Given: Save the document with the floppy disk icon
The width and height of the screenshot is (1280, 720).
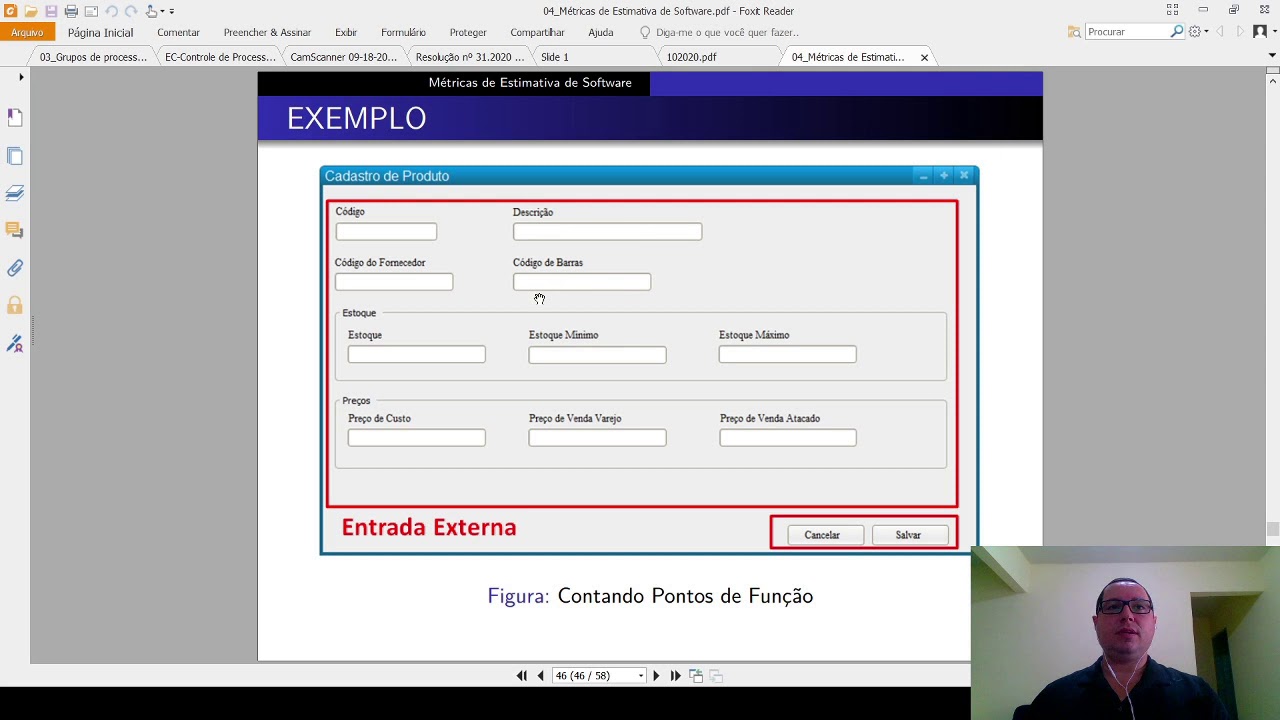Looking at the screenshot, I should pos(51,11).
